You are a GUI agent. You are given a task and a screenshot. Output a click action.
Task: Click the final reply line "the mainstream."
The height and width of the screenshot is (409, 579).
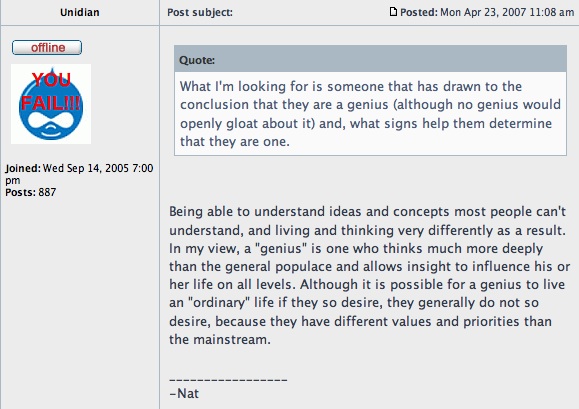220,339
